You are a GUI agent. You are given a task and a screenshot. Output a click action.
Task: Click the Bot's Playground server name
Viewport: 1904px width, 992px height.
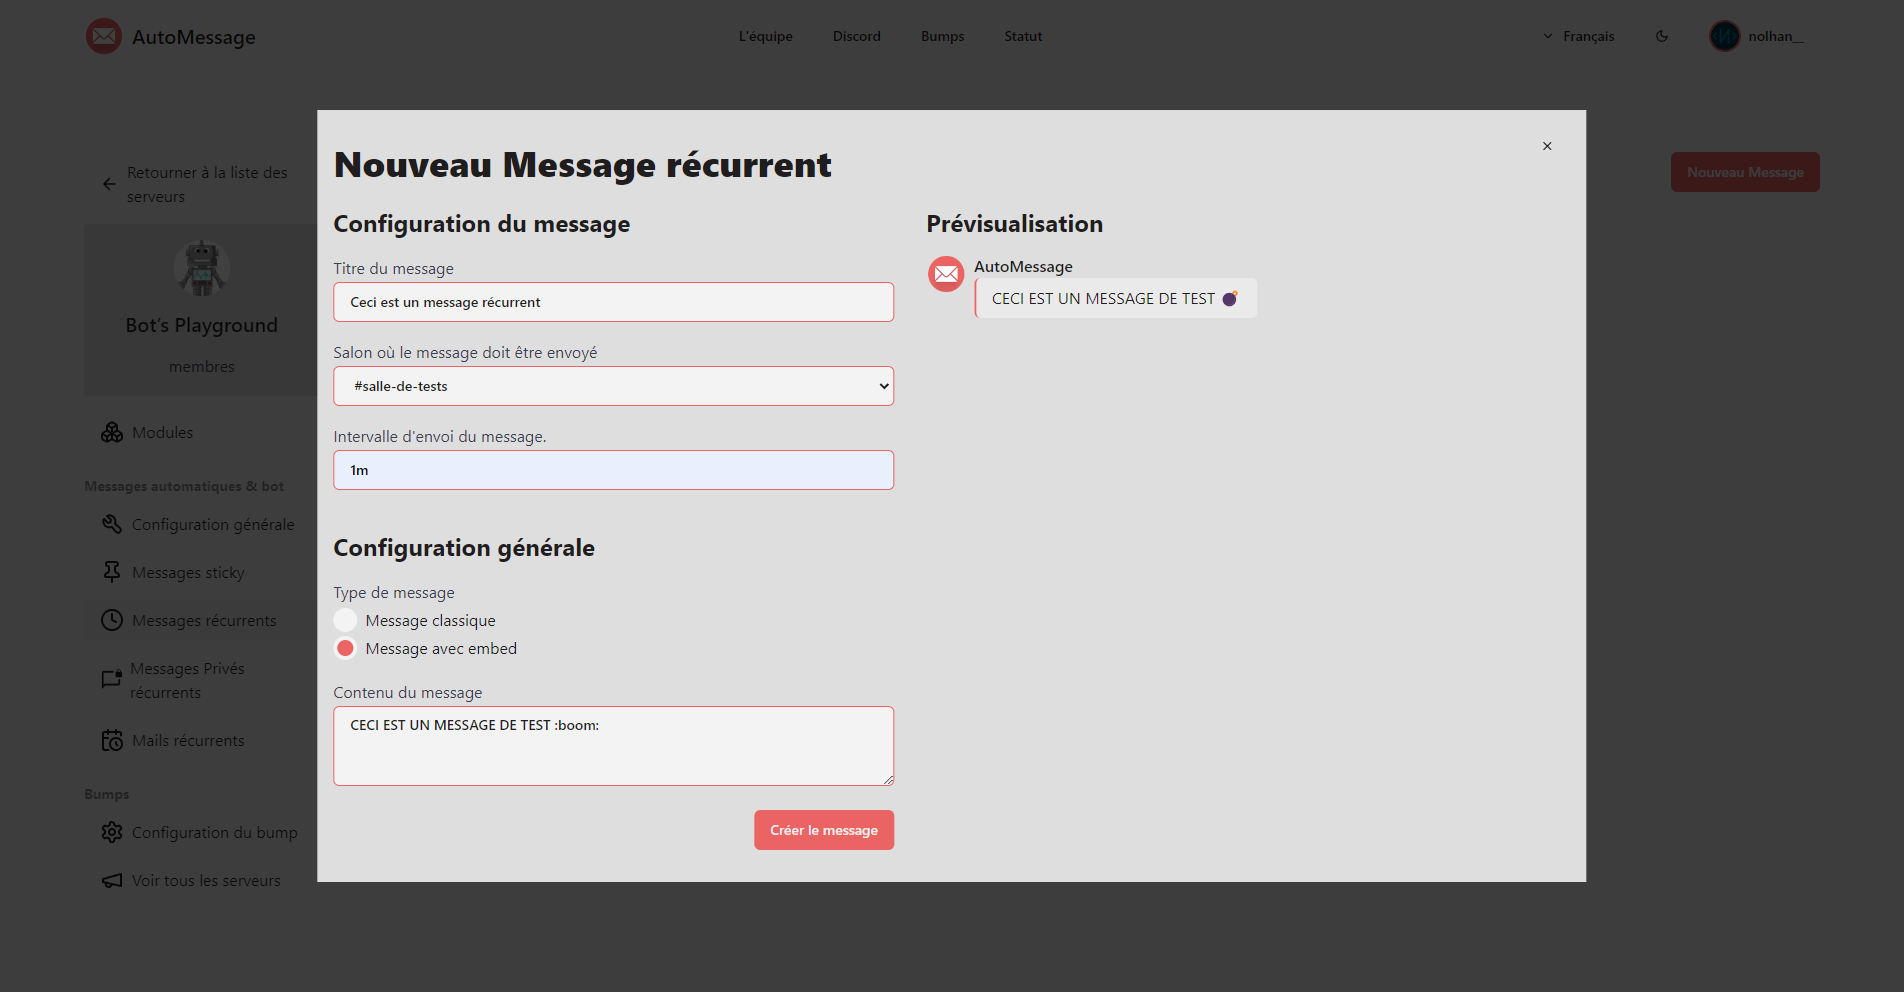click(202, 325)
